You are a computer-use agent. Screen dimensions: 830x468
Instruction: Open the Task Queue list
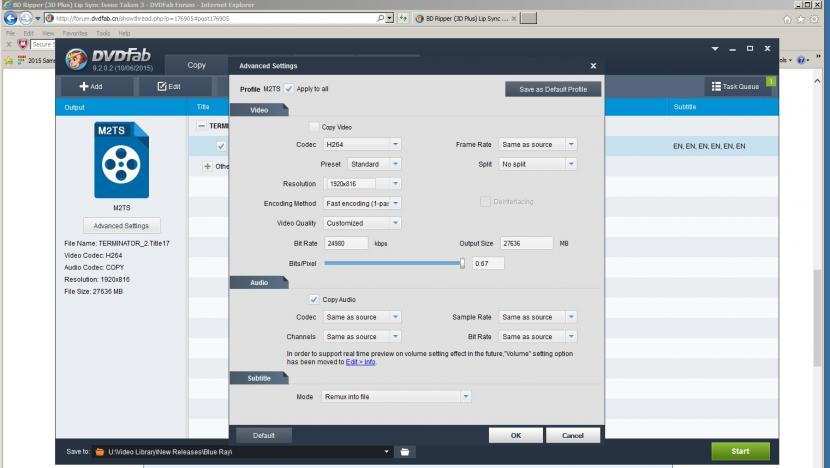click(735, 87)
